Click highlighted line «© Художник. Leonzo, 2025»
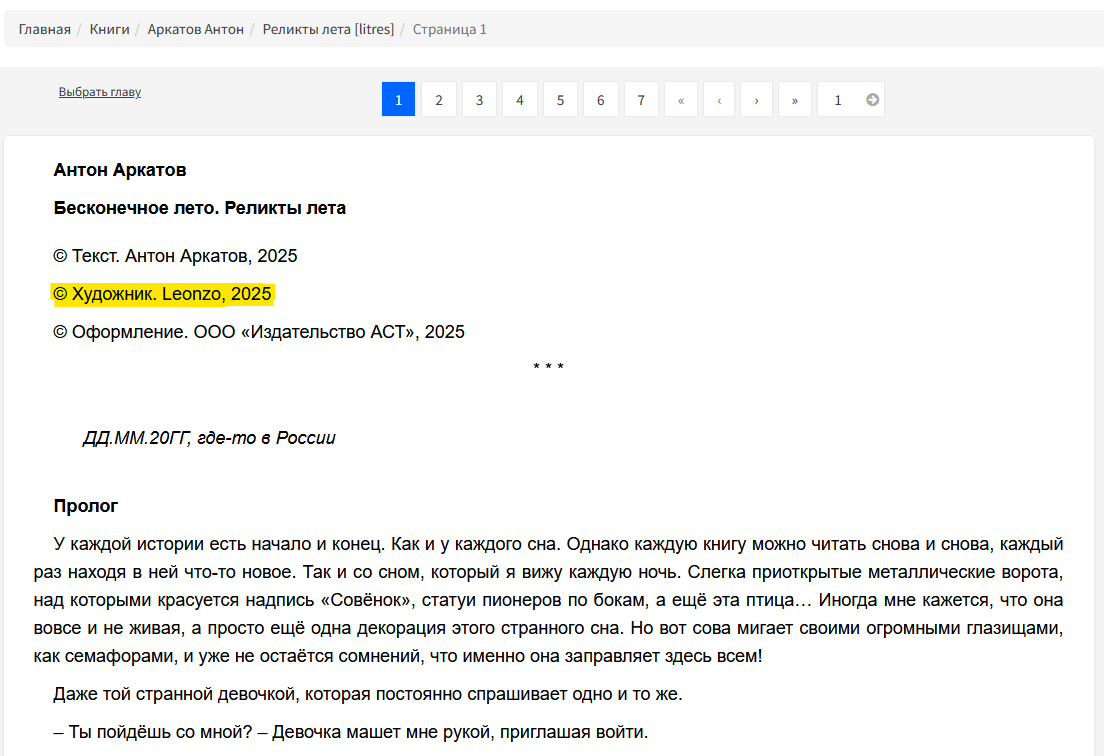The height and width of the screenshot is (756, 1104). point(163,294)
